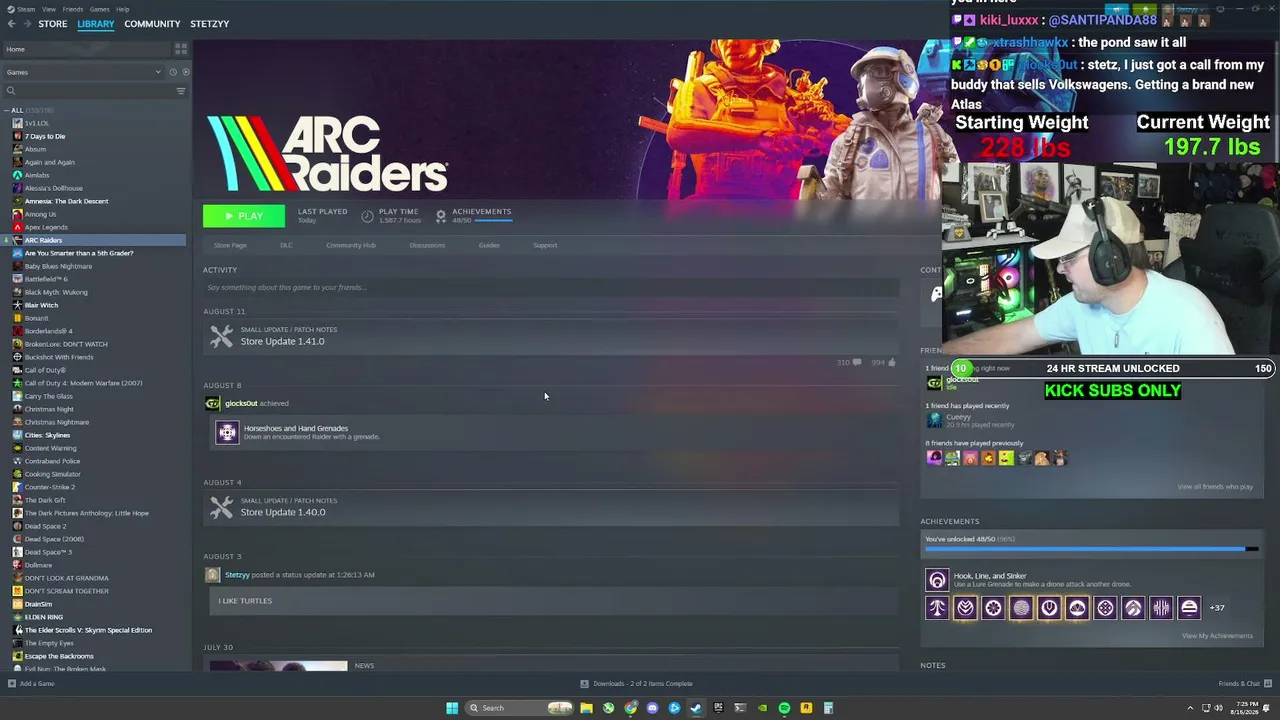Open the library grid view icon
This screenshot has width=1280, height=720.
pyautogui.click(x=181, y=49)
